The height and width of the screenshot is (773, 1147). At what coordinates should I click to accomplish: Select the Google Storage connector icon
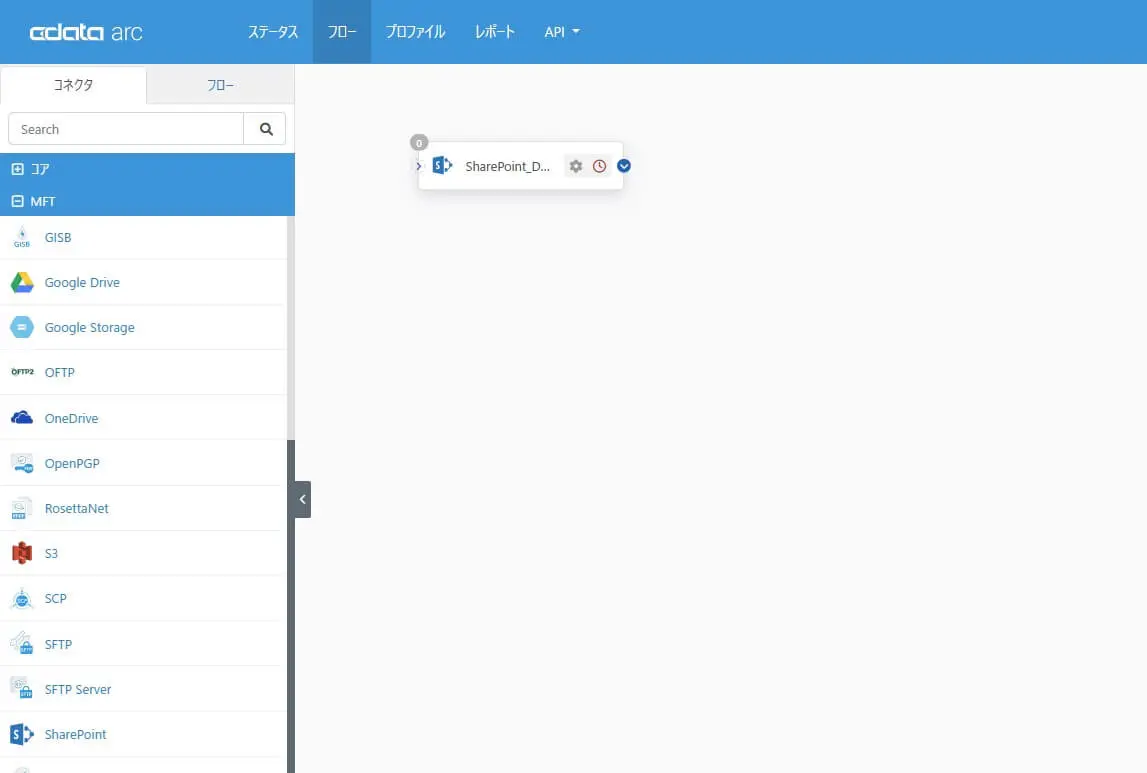[x=22, y=328]
